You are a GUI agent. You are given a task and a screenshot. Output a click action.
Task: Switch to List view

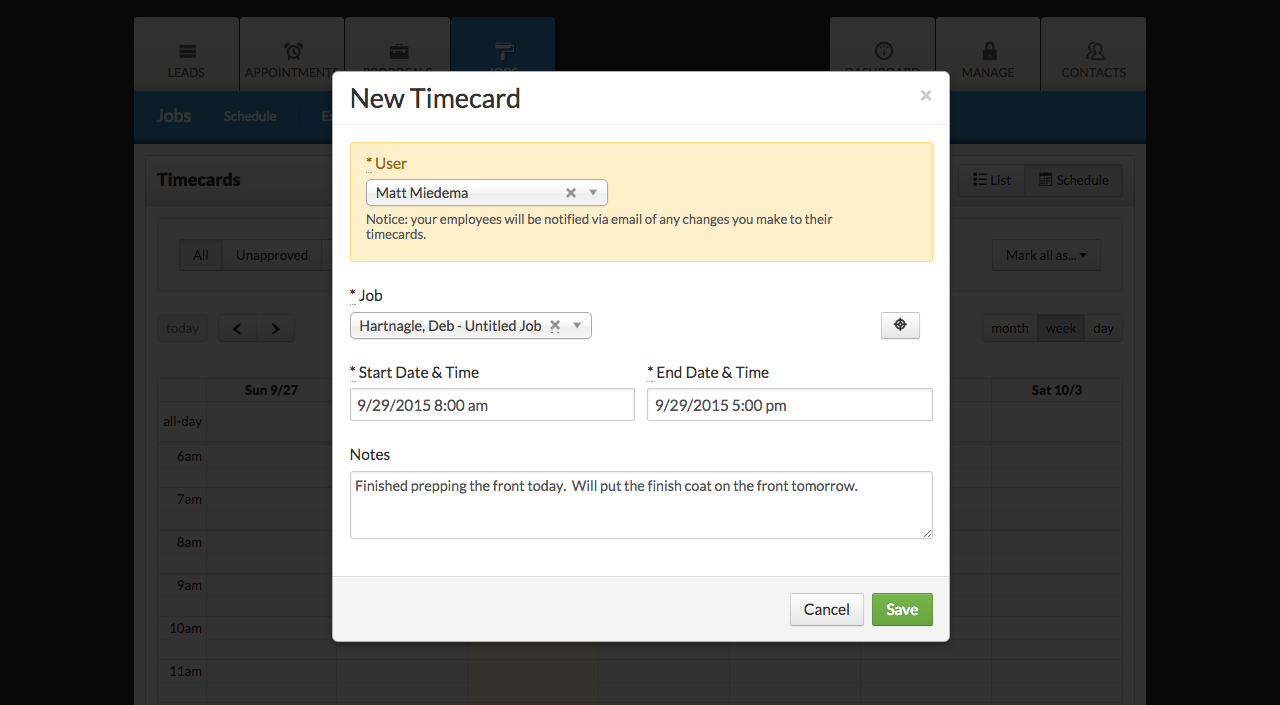992,180
